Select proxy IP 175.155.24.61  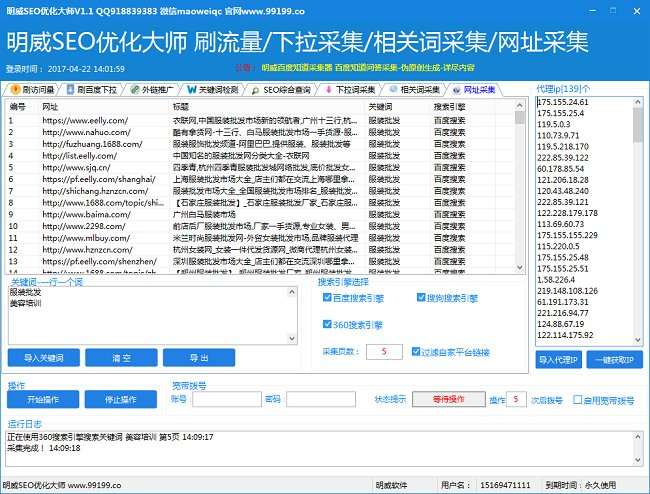click(x=563, y=102)
